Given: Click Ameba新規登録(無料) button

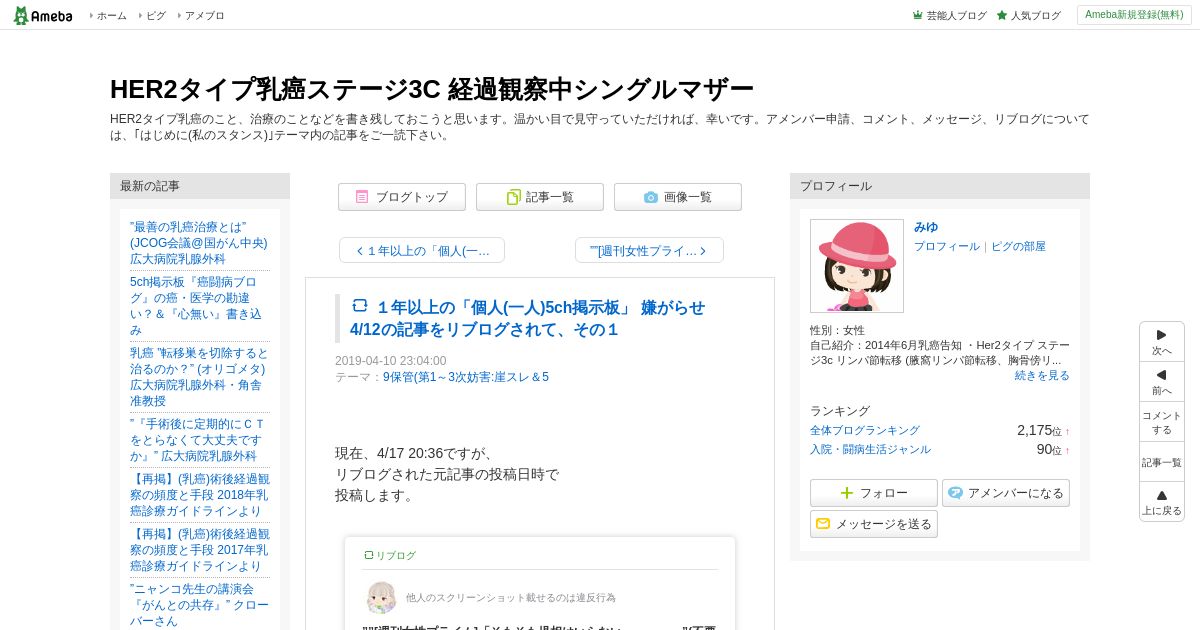Looking at the screenshot, I should (x=1134, y=15).
